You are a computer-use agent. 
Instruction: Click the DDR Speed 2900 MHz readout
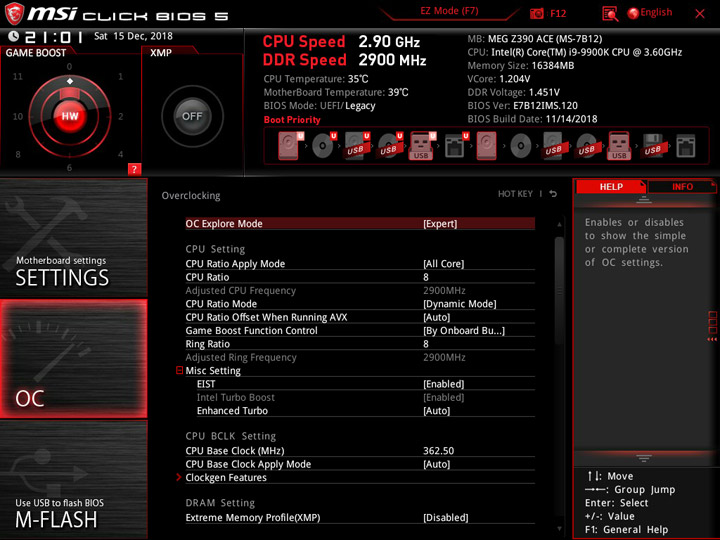[344, 60]
